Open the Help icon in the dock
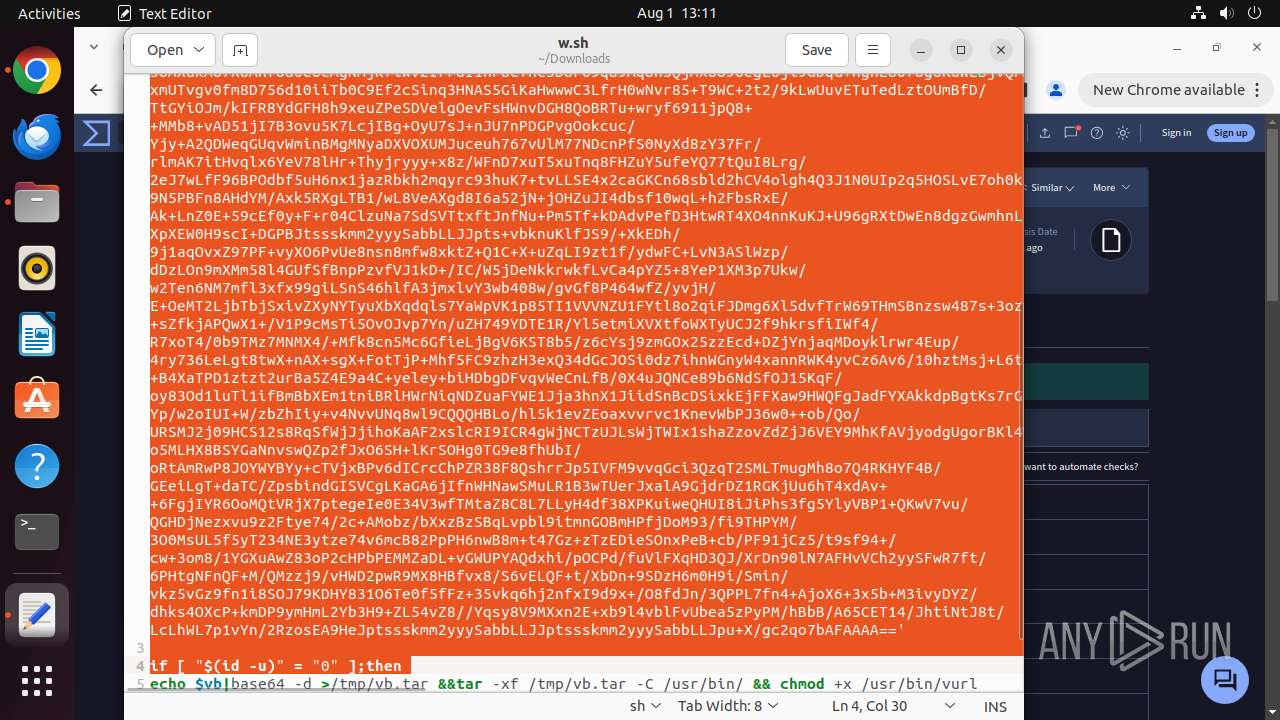 pyautogui.click(x=37, y=466)
